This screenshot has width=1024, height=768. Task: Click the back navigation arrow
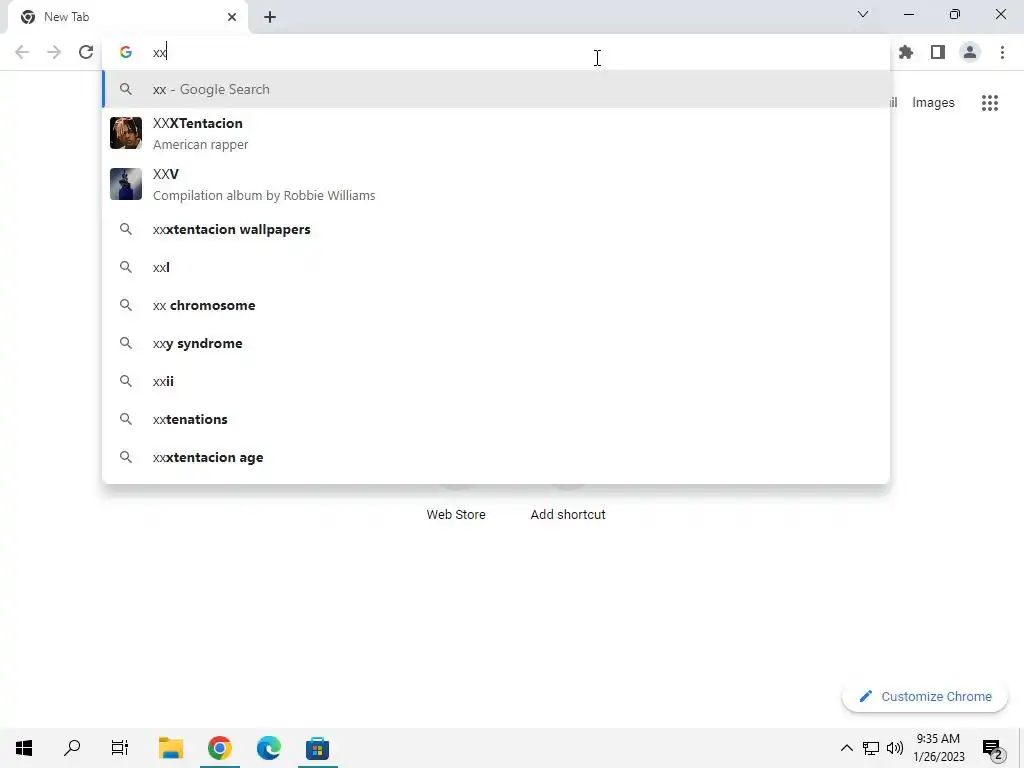coord(22,52)
